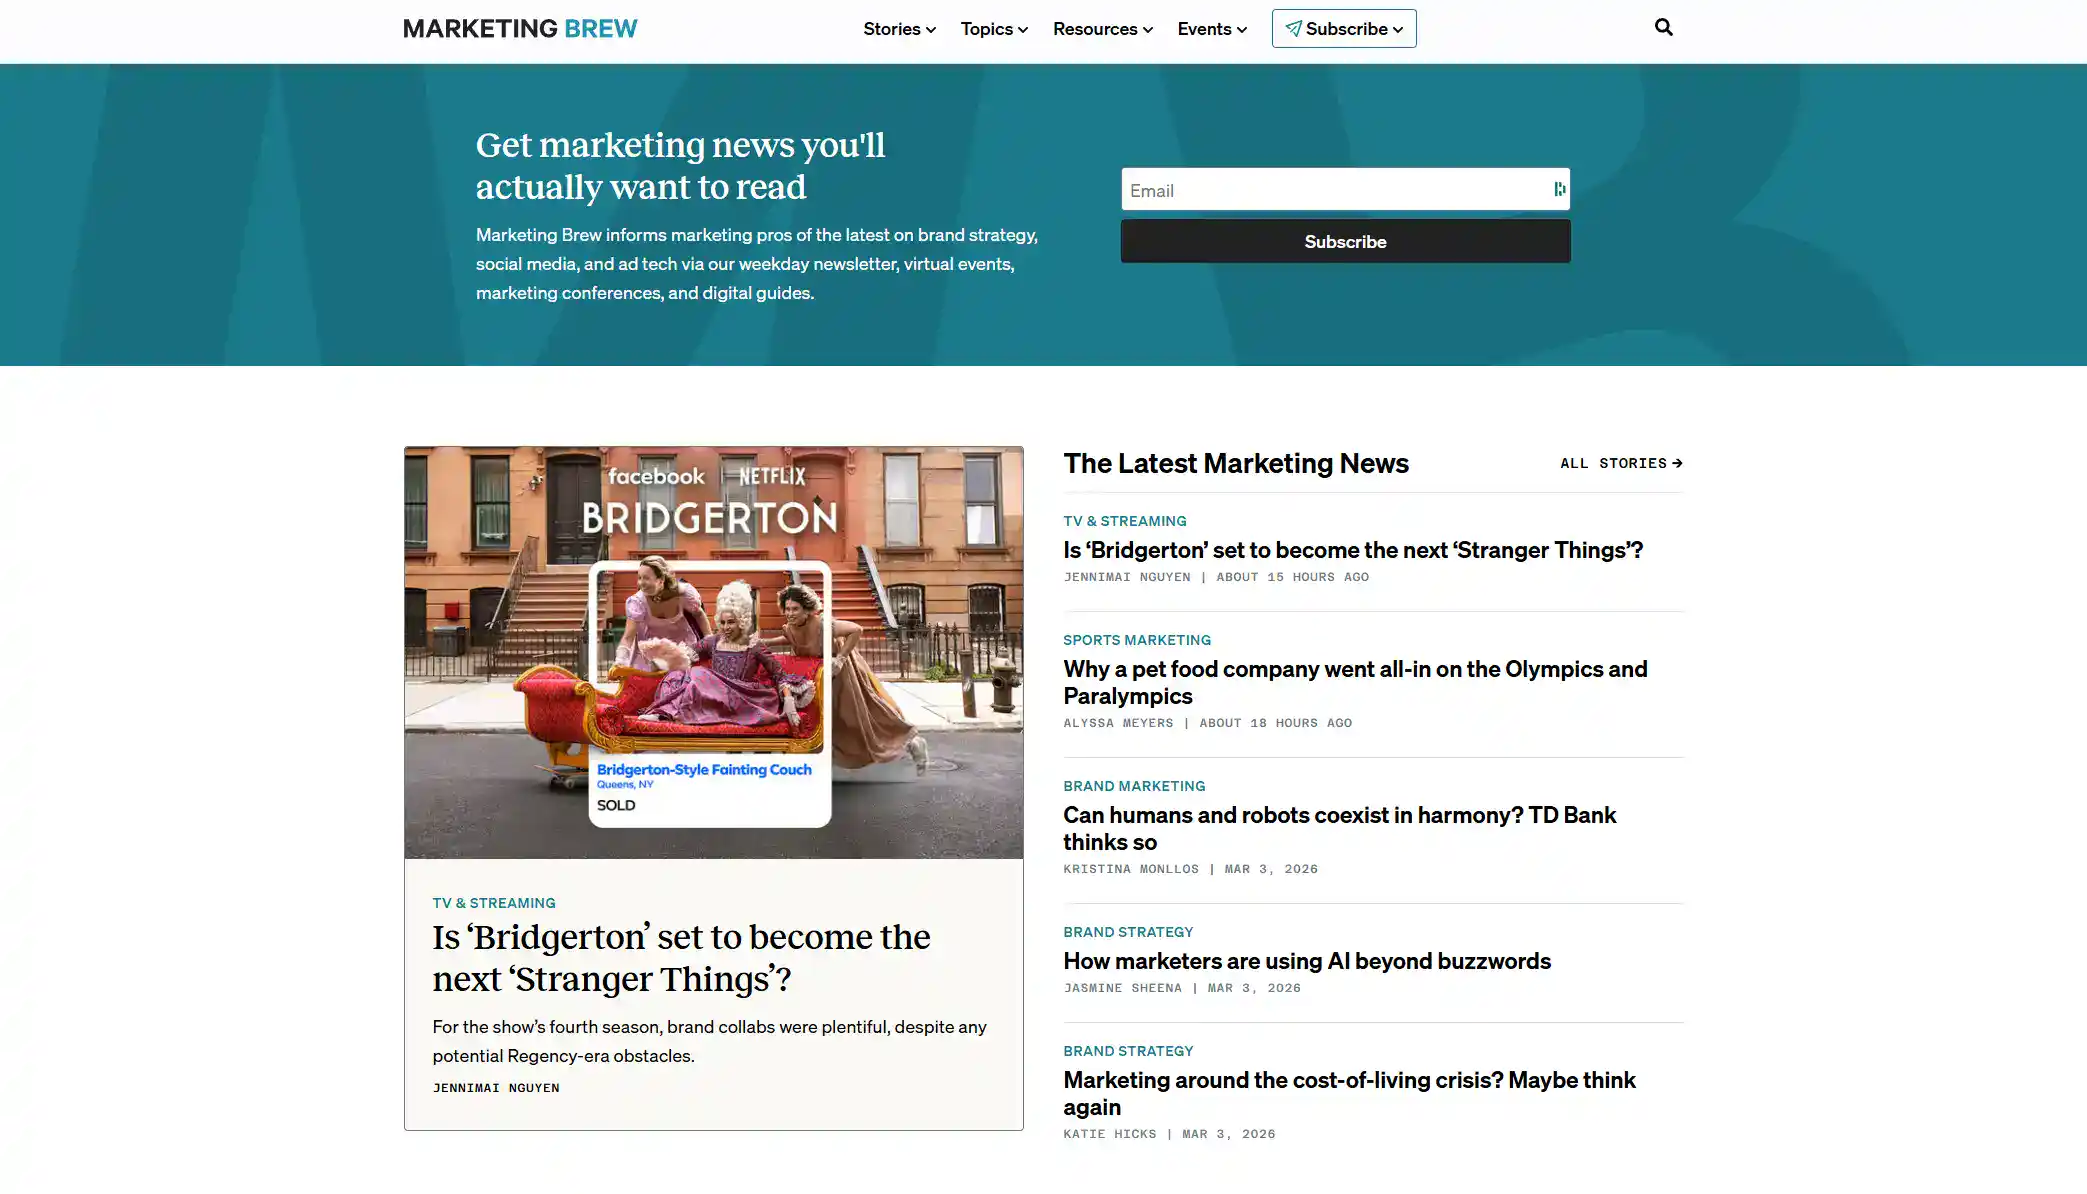Click the black Subscribe button
Image resolution: width=2087 pixels, height=1194 pixels.
1345,242
